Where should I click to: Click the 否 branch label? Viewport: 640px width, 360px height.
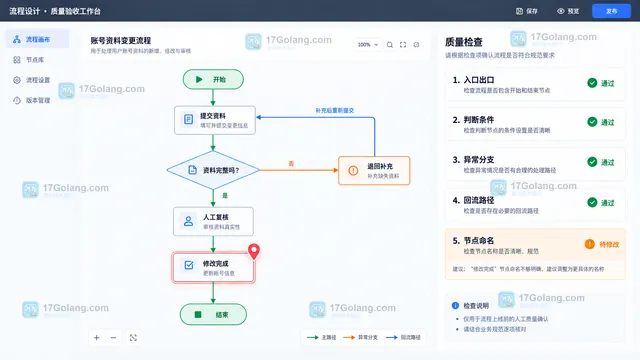pos(291,163)
